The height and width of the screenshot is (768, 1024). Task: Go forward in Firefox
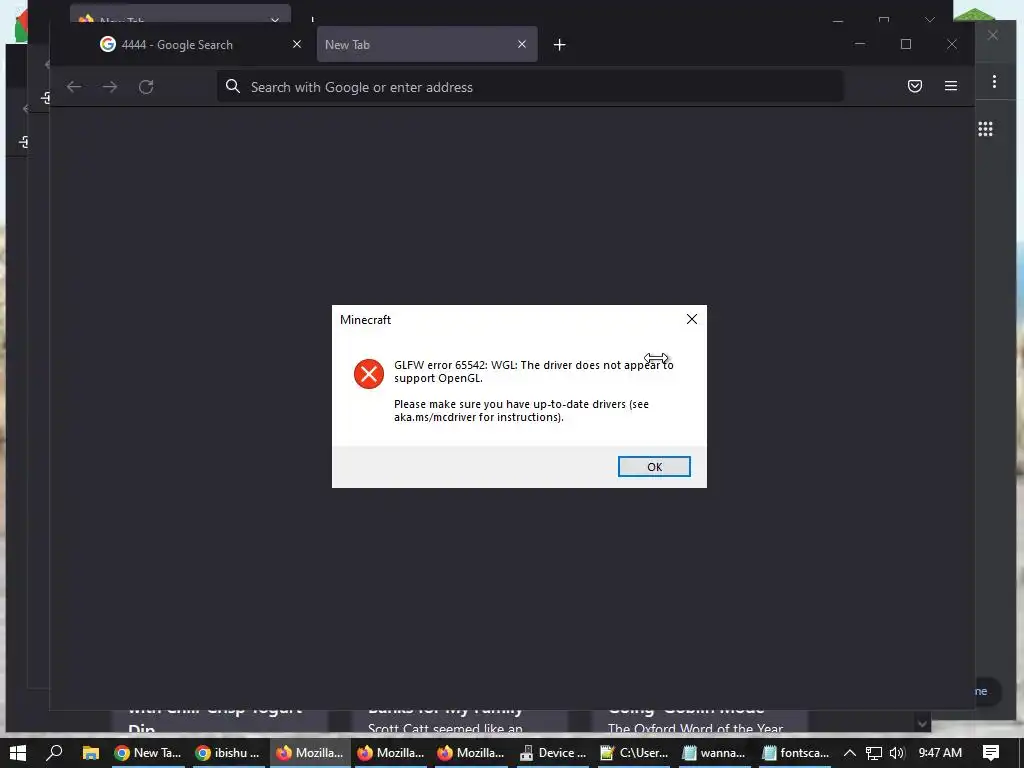(110, 87)
